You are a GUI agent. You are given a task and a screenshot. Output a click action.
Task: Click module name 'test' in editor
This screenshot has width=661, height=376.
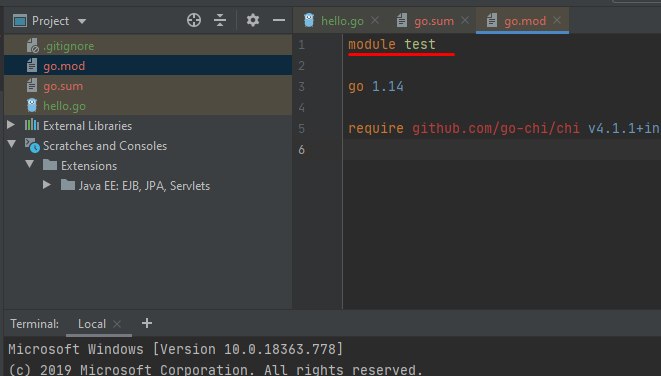[x=420, y=44]
